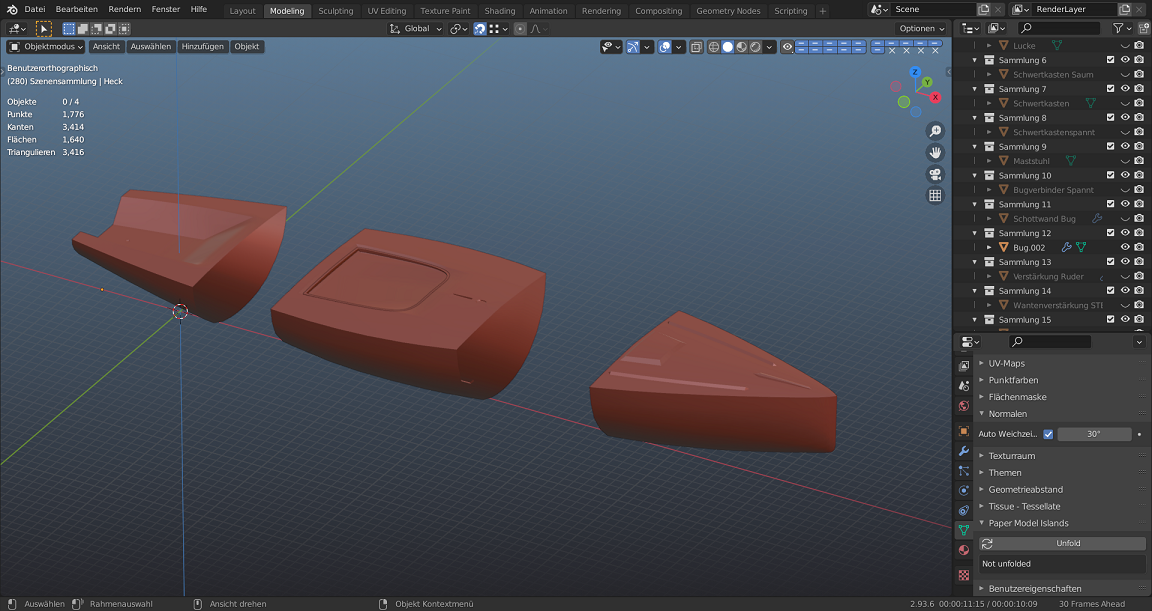The image size is (1152, 611).
Task: Open the pivot point dropdown
Action: (x=458, y=29)
